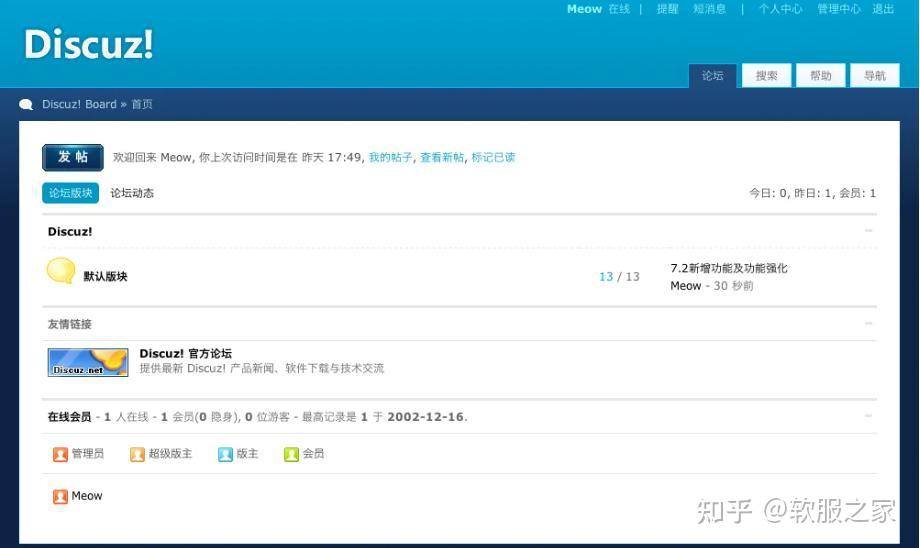Open the 短消息 link
920x548 pixels.
(x=709, y=9)
